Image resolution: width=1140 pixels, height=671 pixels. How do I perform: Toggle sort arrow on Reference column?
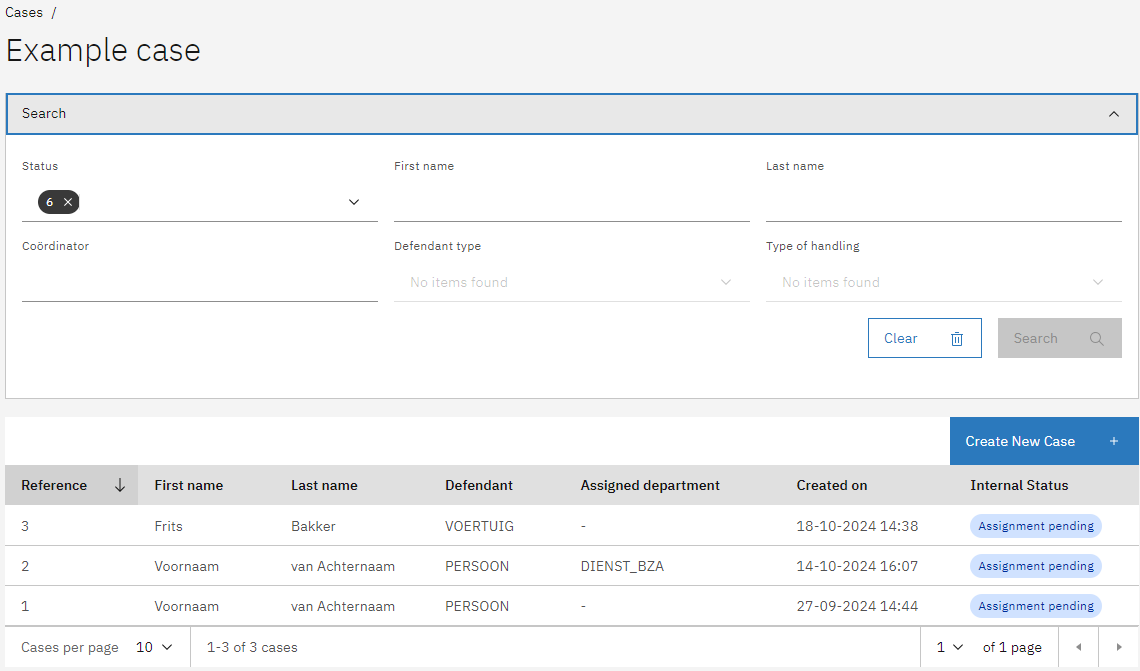pyautogui.click(x=120, y=486)
